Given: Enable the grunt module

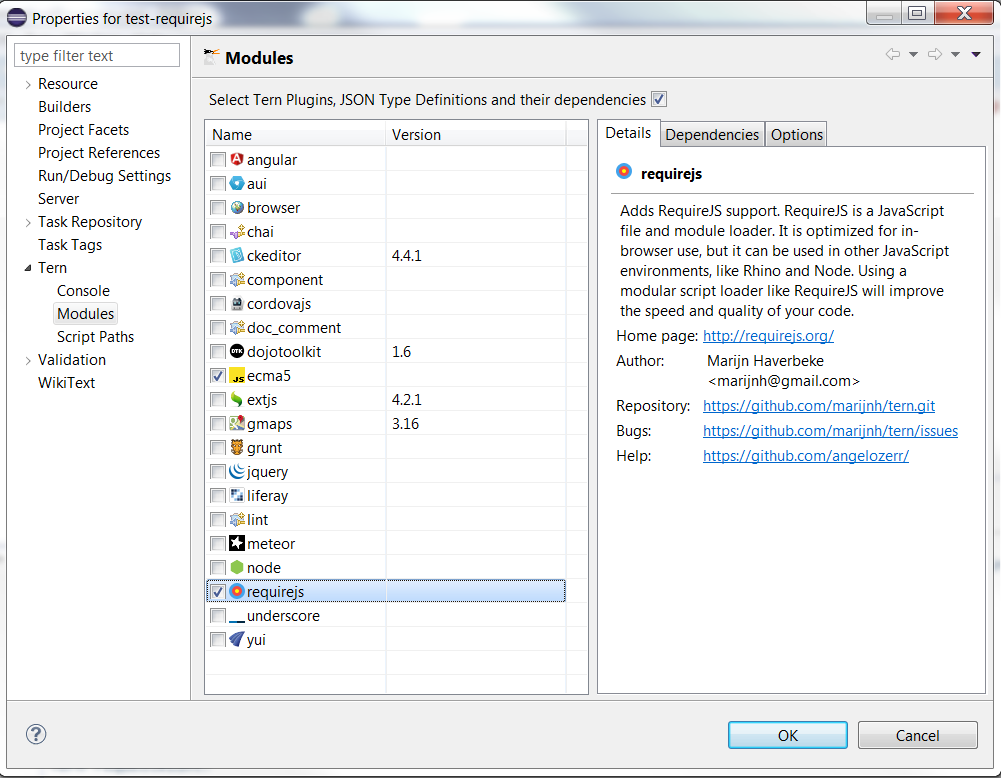Looking at the screenshot, I should [217, 447].
